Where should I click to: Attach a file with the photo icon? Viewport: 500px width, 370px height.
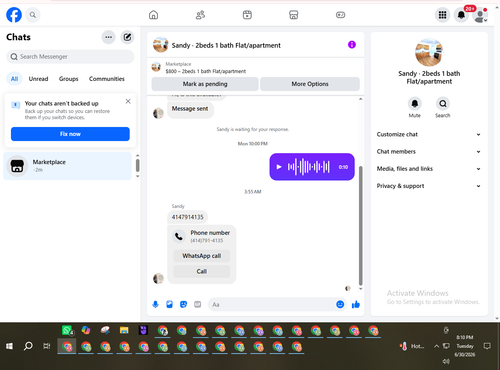coord(170,304)
